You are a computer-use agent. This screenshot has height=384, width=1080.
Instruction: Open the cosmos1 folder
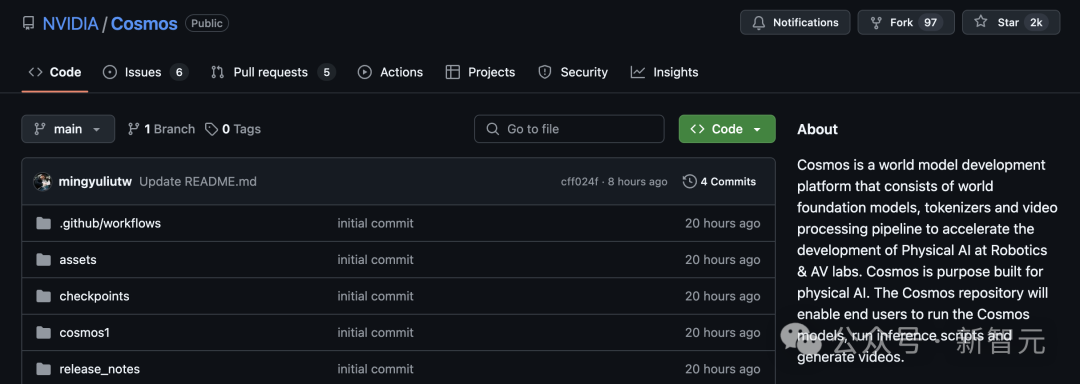pyautogui.click(x=85, y=332)
